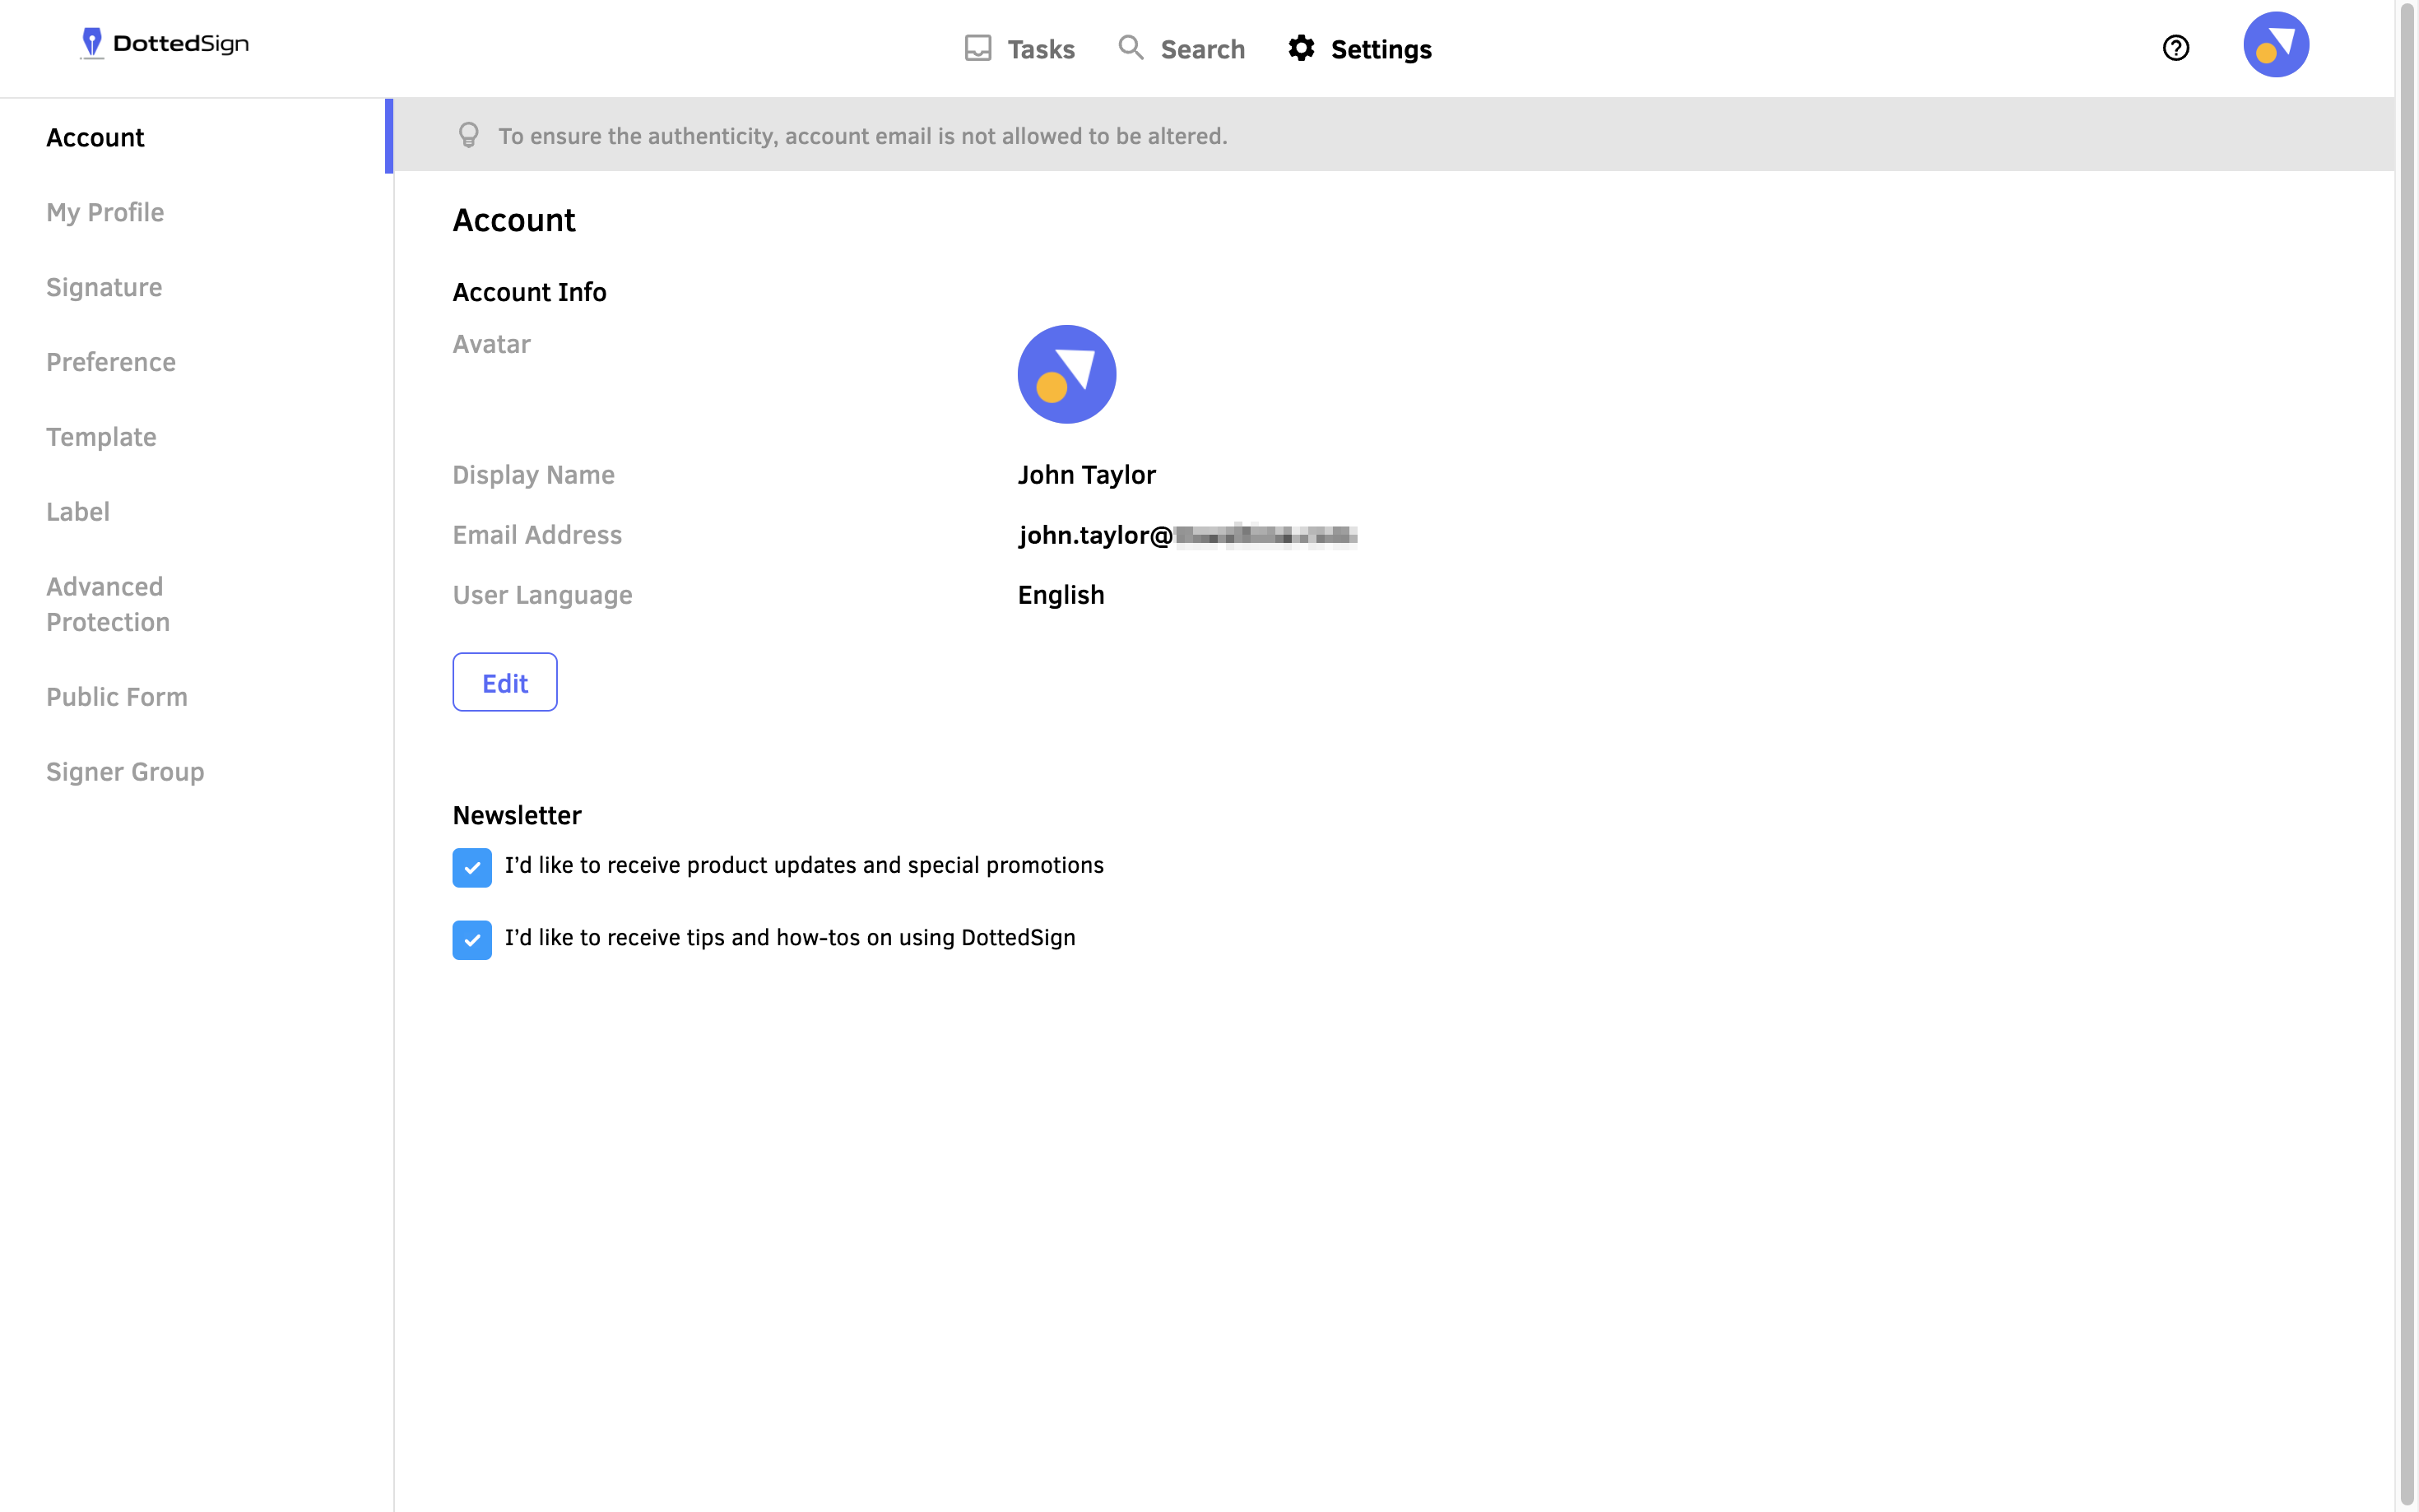
Task: Open Advanced Protection settings
Action: (x=108, y=604)
